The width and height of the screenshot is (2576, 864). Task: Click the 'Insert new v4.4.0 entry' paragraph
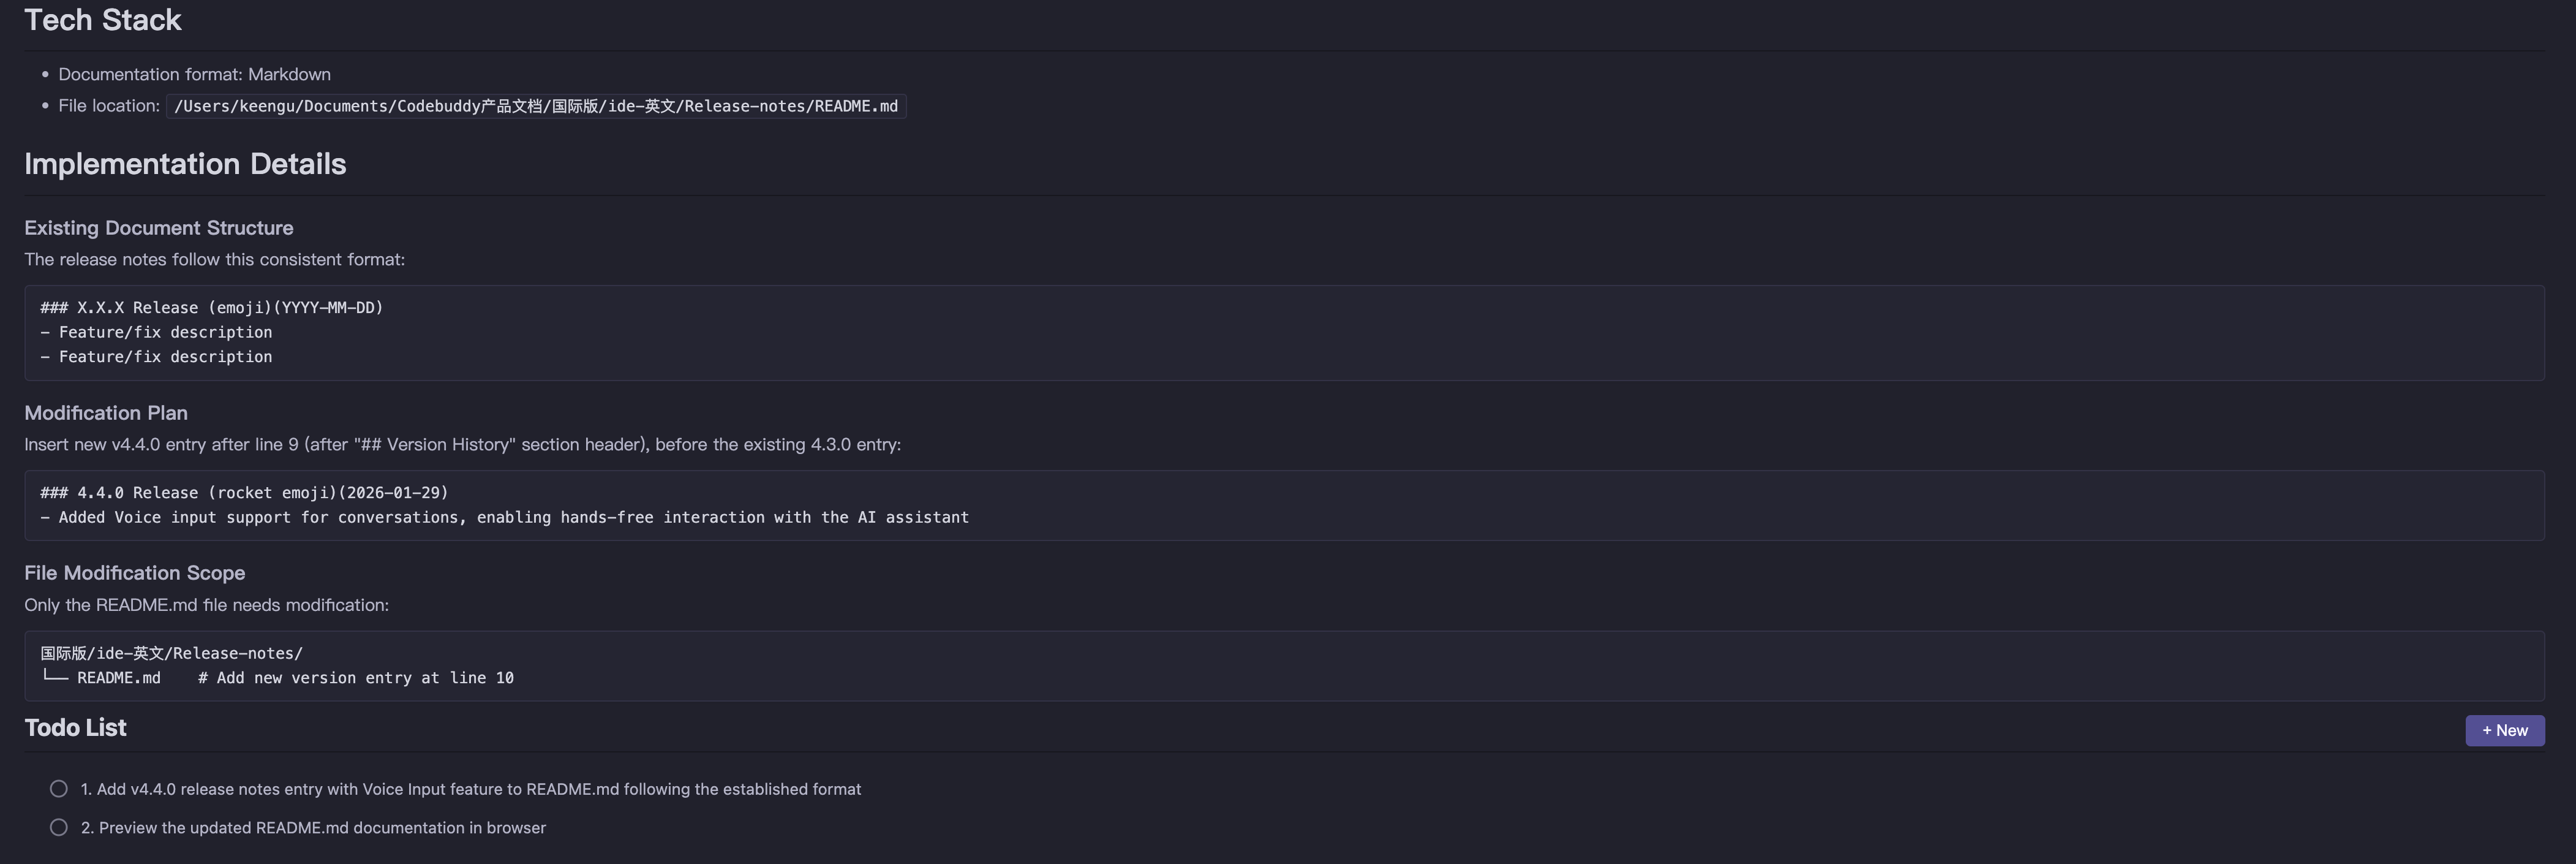pos(462,445)
